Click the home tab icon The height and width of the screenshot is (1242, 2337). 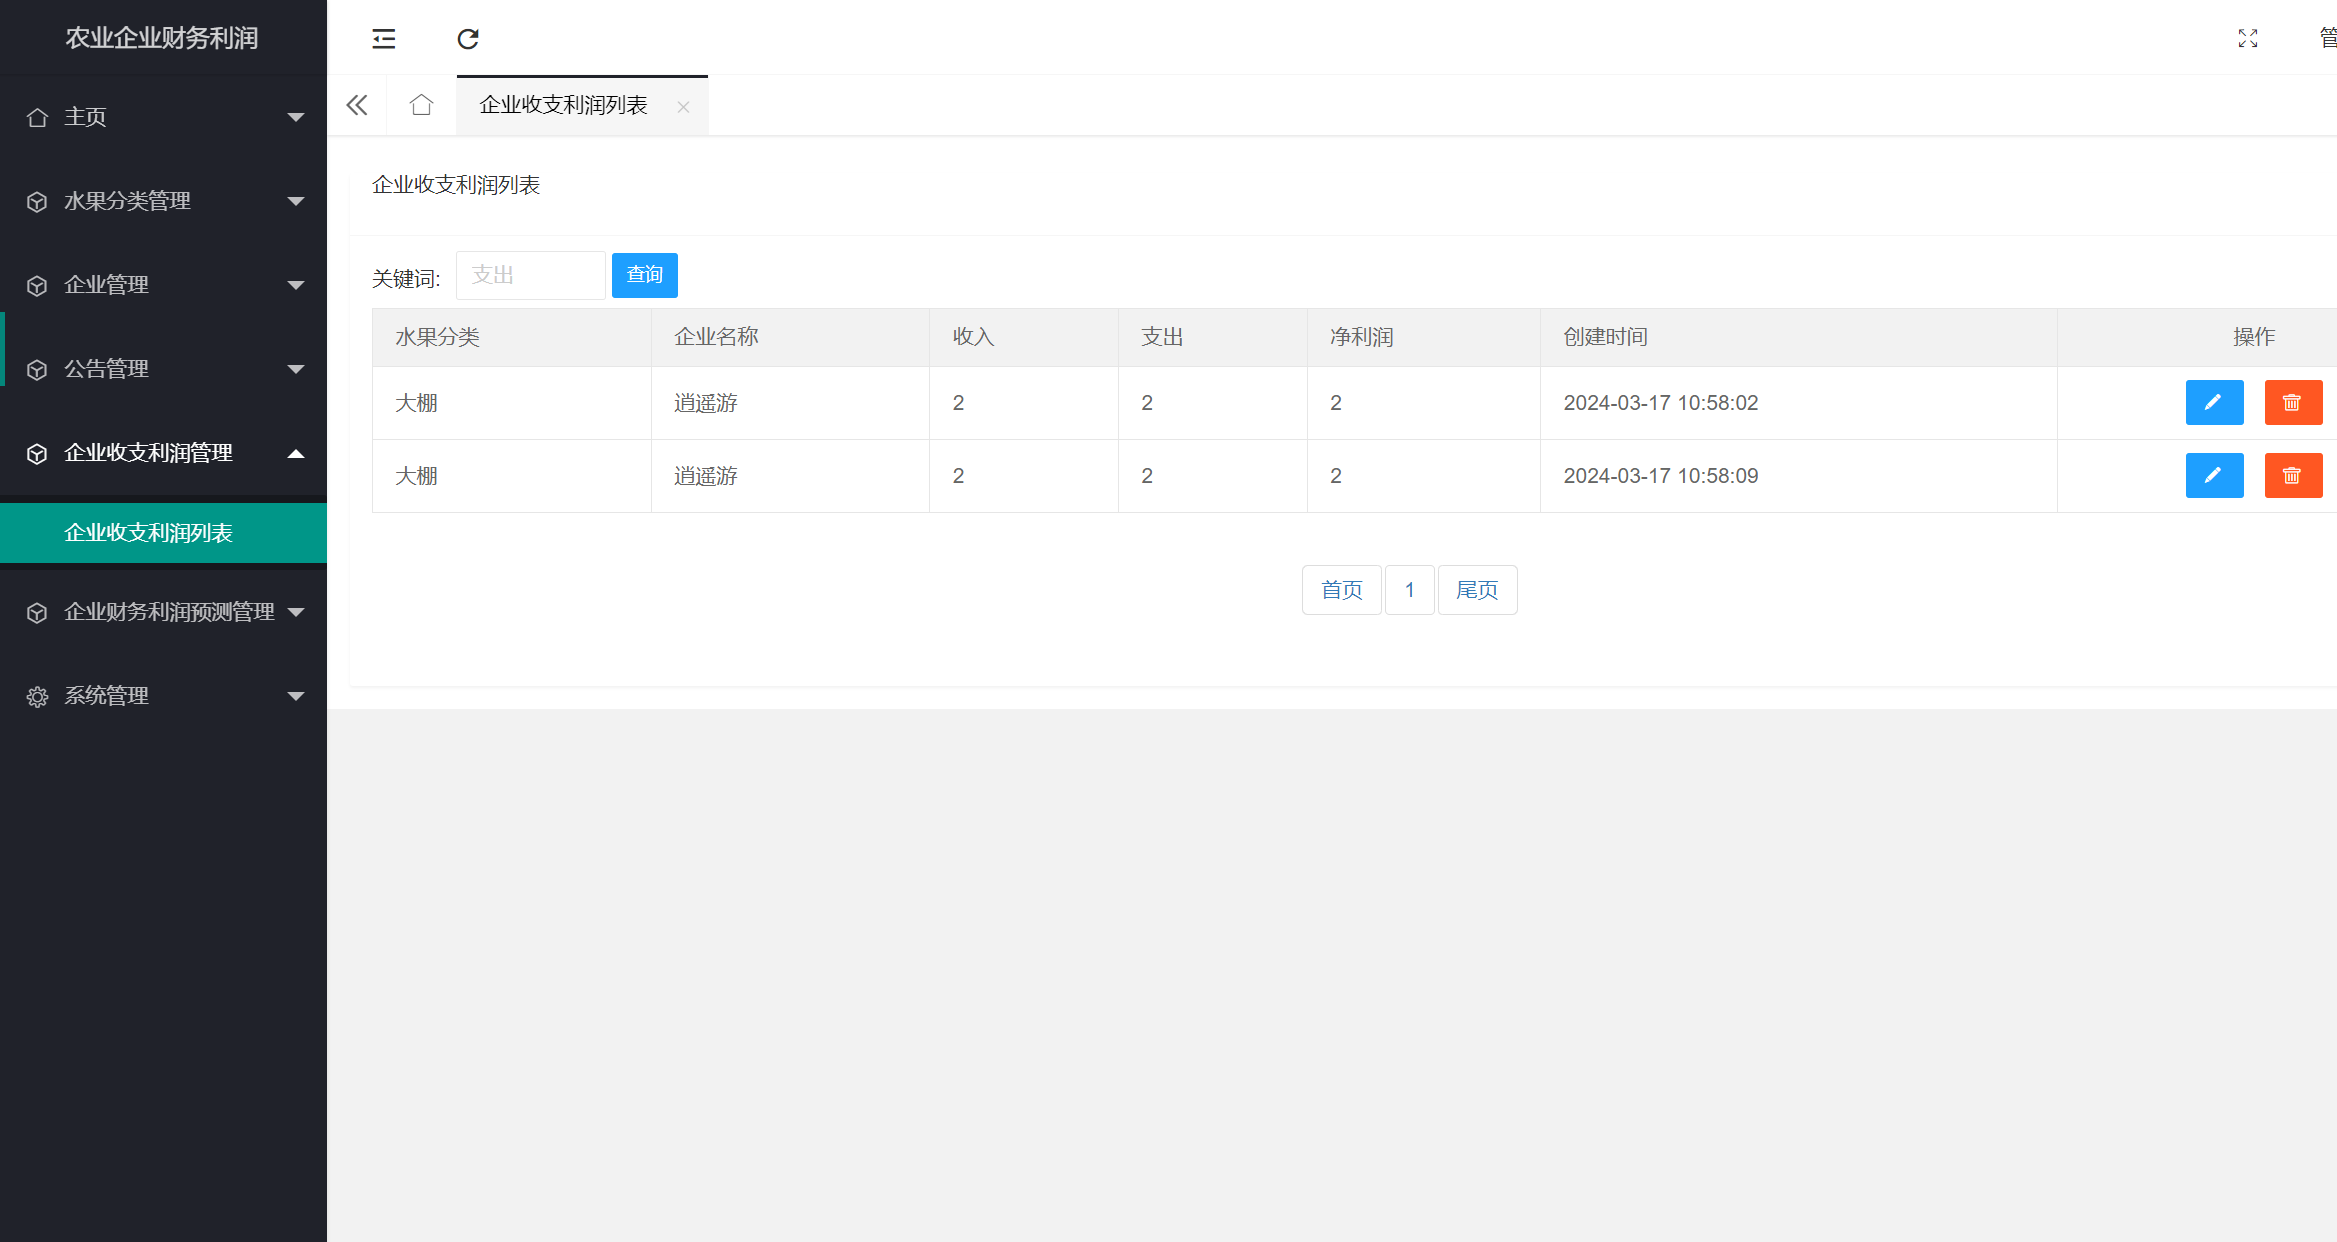coord(421,105)
